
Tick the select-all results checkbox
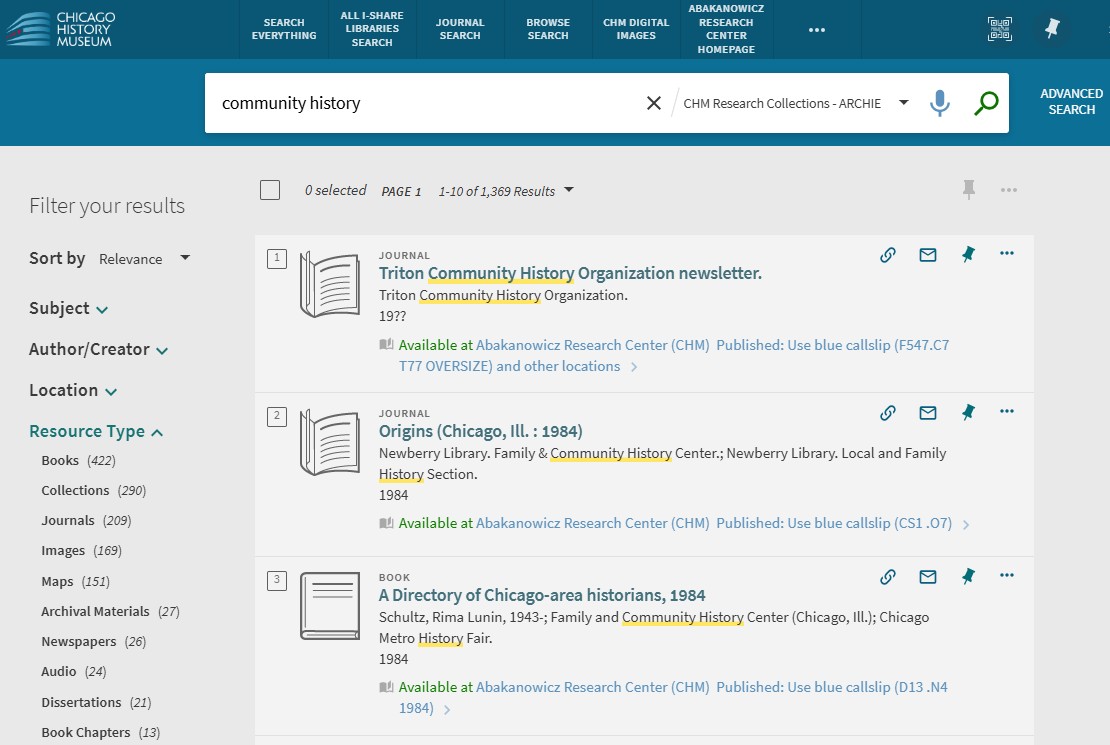[x=270, y=190]
